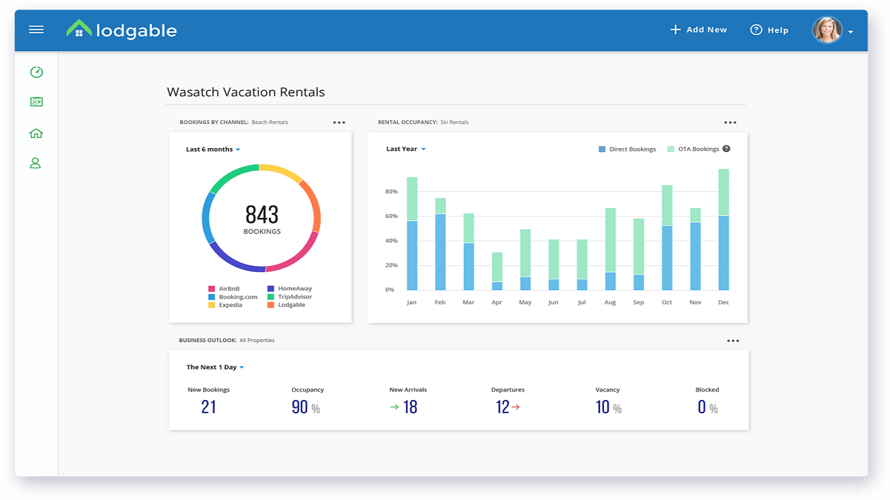The height and width of the screenshot is (500, 890).
Task: Select TripAdvisor legend entry
Action: pos(289,297)
